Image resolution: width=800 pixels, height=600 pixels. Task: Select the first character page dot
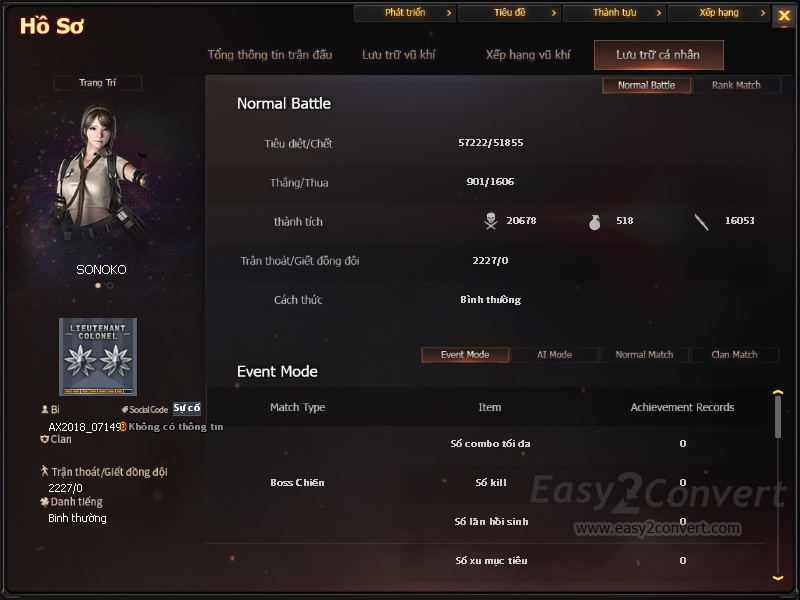pyautogui.click(x=98, y=286)
